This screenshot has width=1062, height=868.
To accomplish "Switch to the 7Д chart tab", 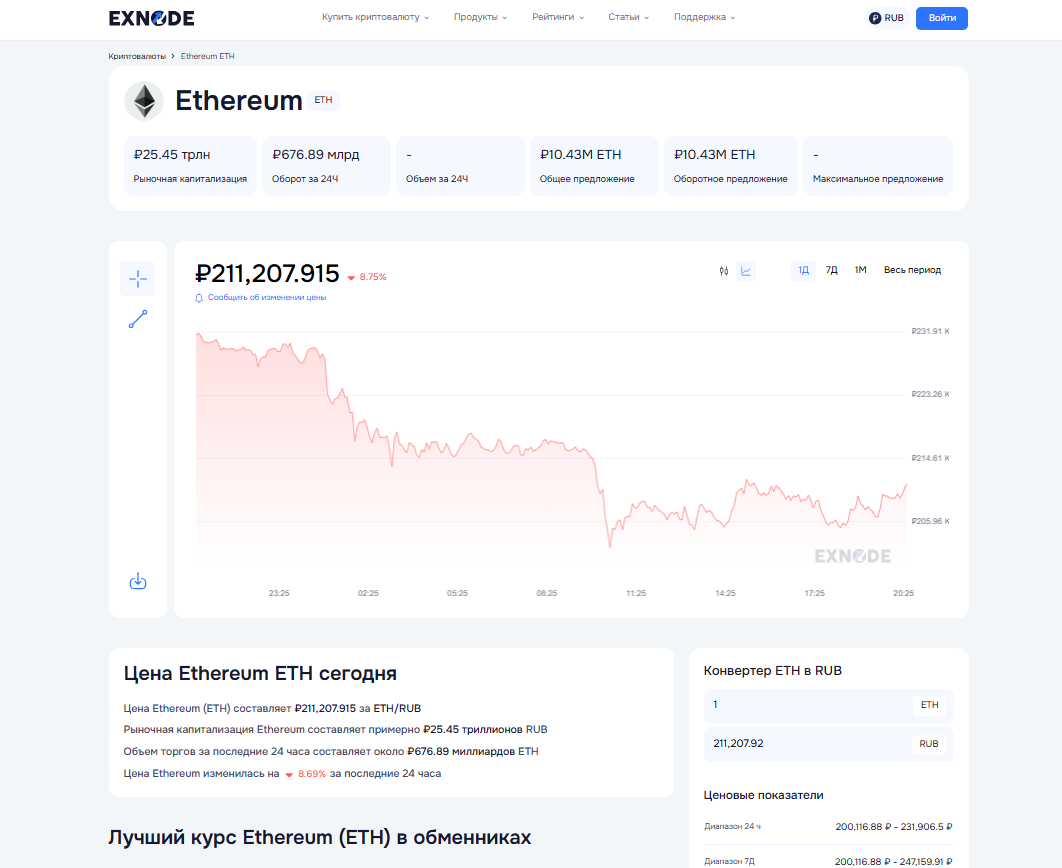I will [x=830, y=270].
